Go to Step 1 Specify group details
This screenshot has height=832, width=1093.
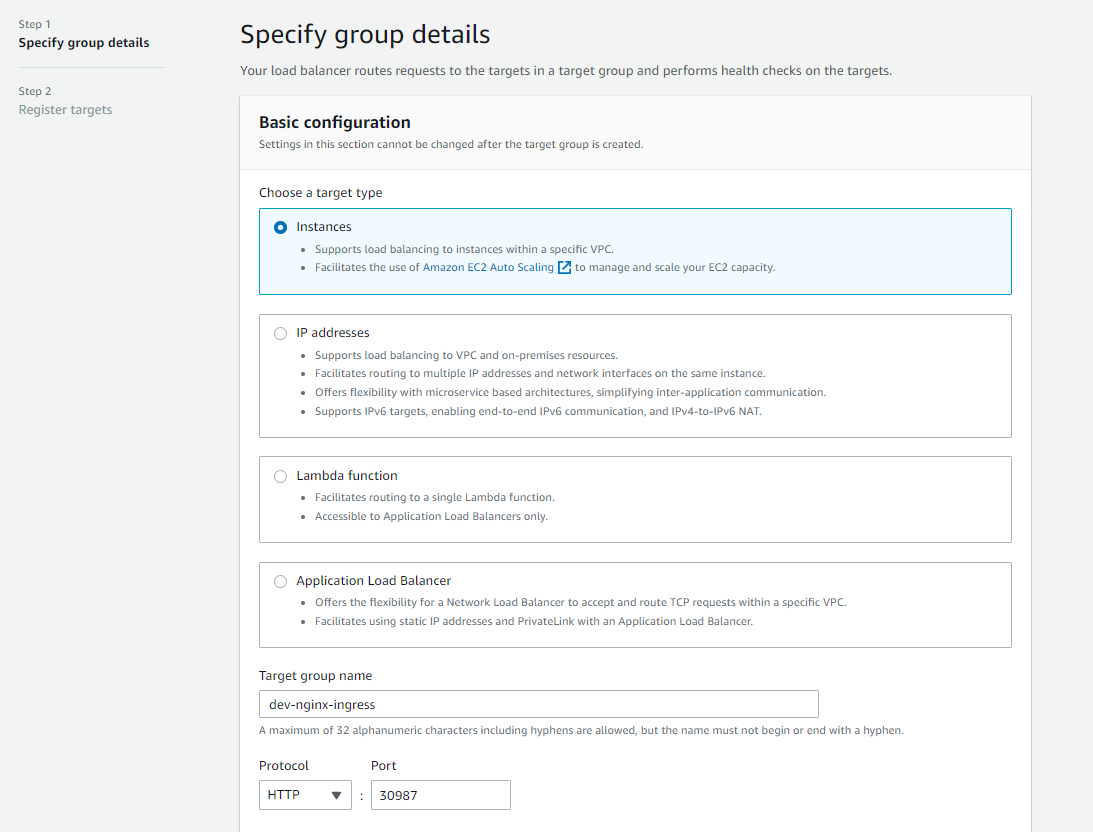(84, 43)
